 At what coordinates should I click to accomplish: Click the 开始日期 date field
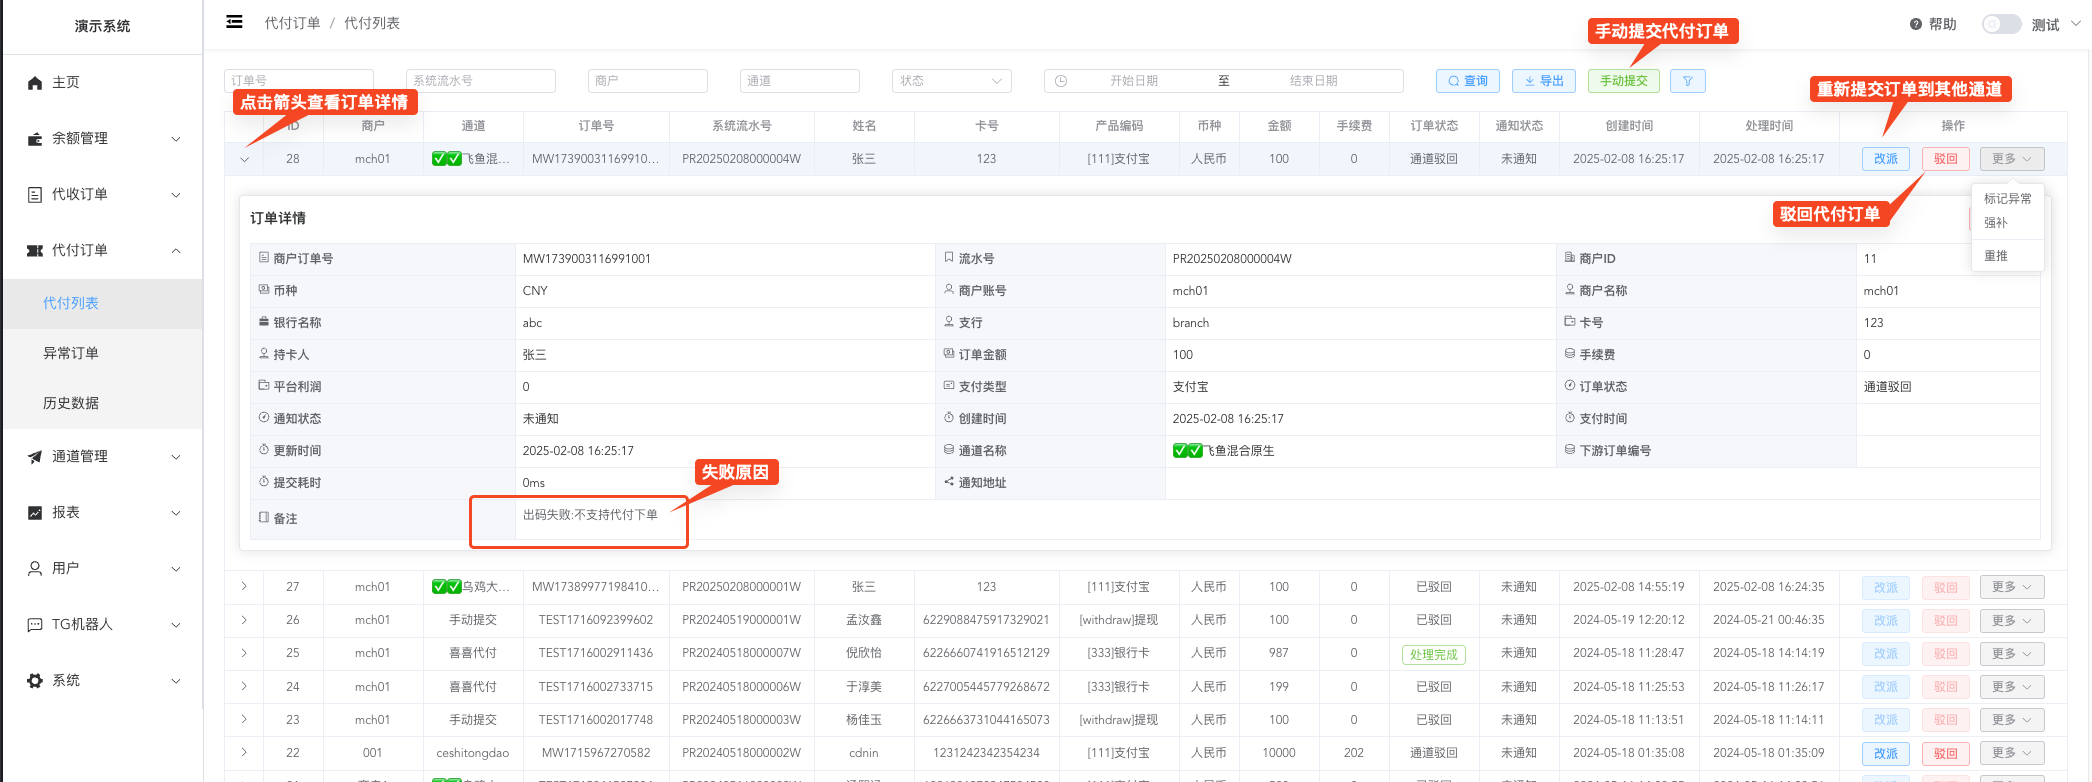(x=1134, y=81)
